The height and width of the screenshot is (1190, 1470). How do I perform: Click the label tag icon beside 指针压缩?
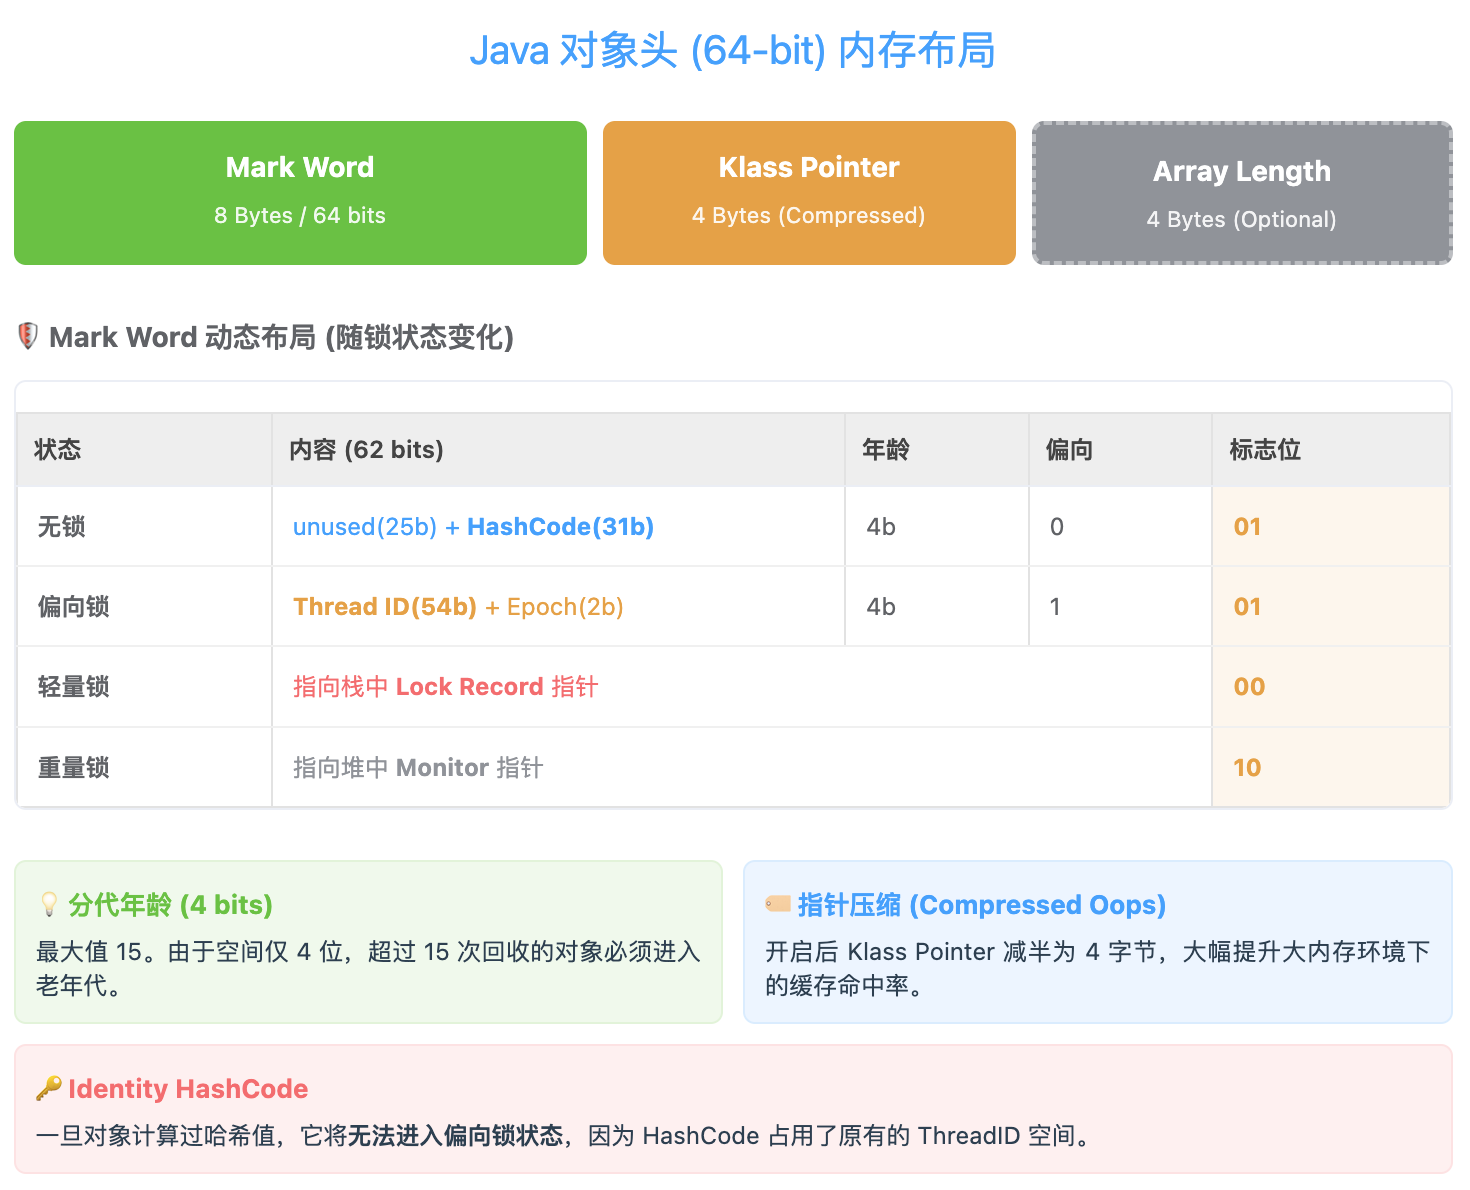point(778,904)
